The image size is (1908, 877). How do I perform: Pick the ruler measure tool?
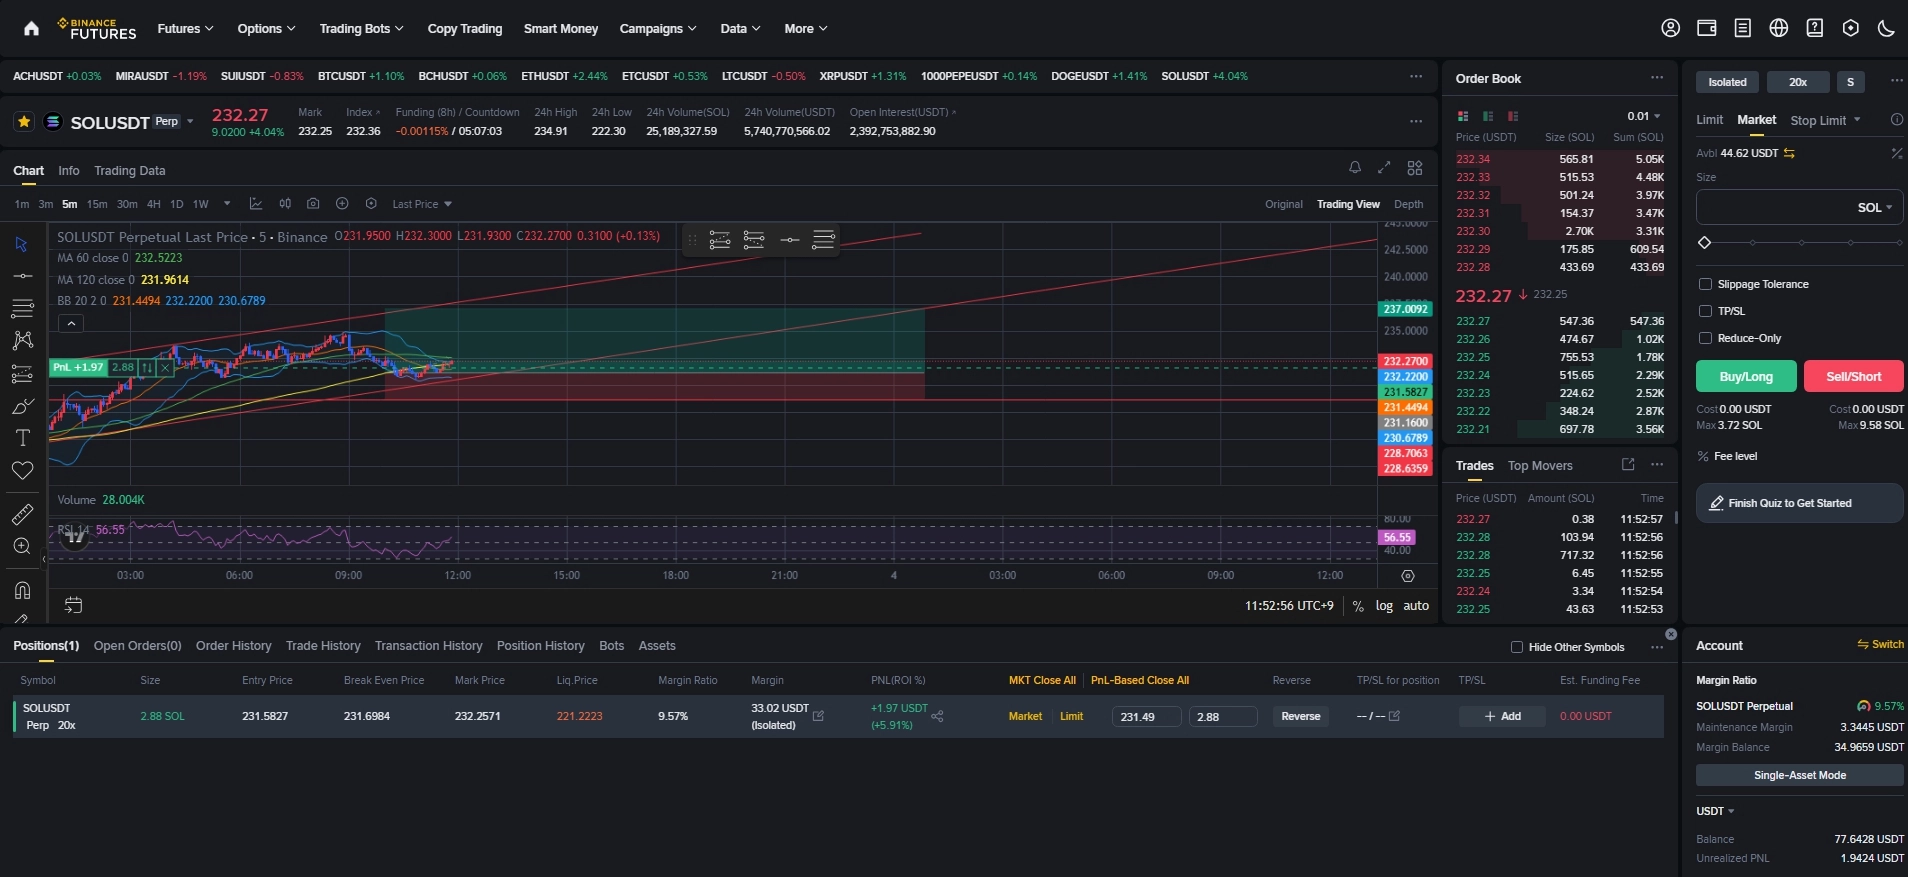click(x=22, y=514)
